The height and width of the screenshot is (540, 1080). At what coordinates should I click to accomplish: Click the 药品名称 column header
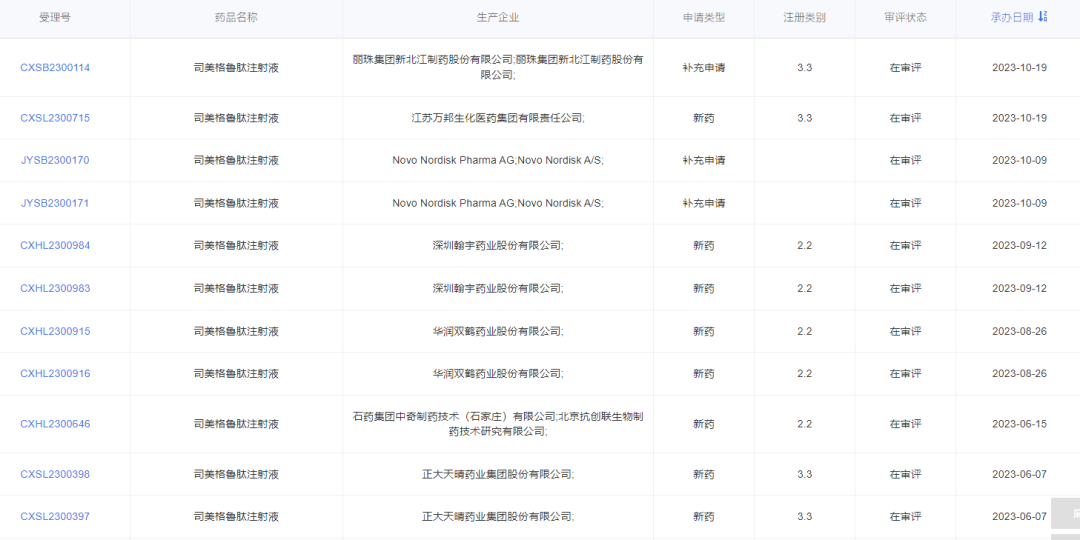pos(236,17)
